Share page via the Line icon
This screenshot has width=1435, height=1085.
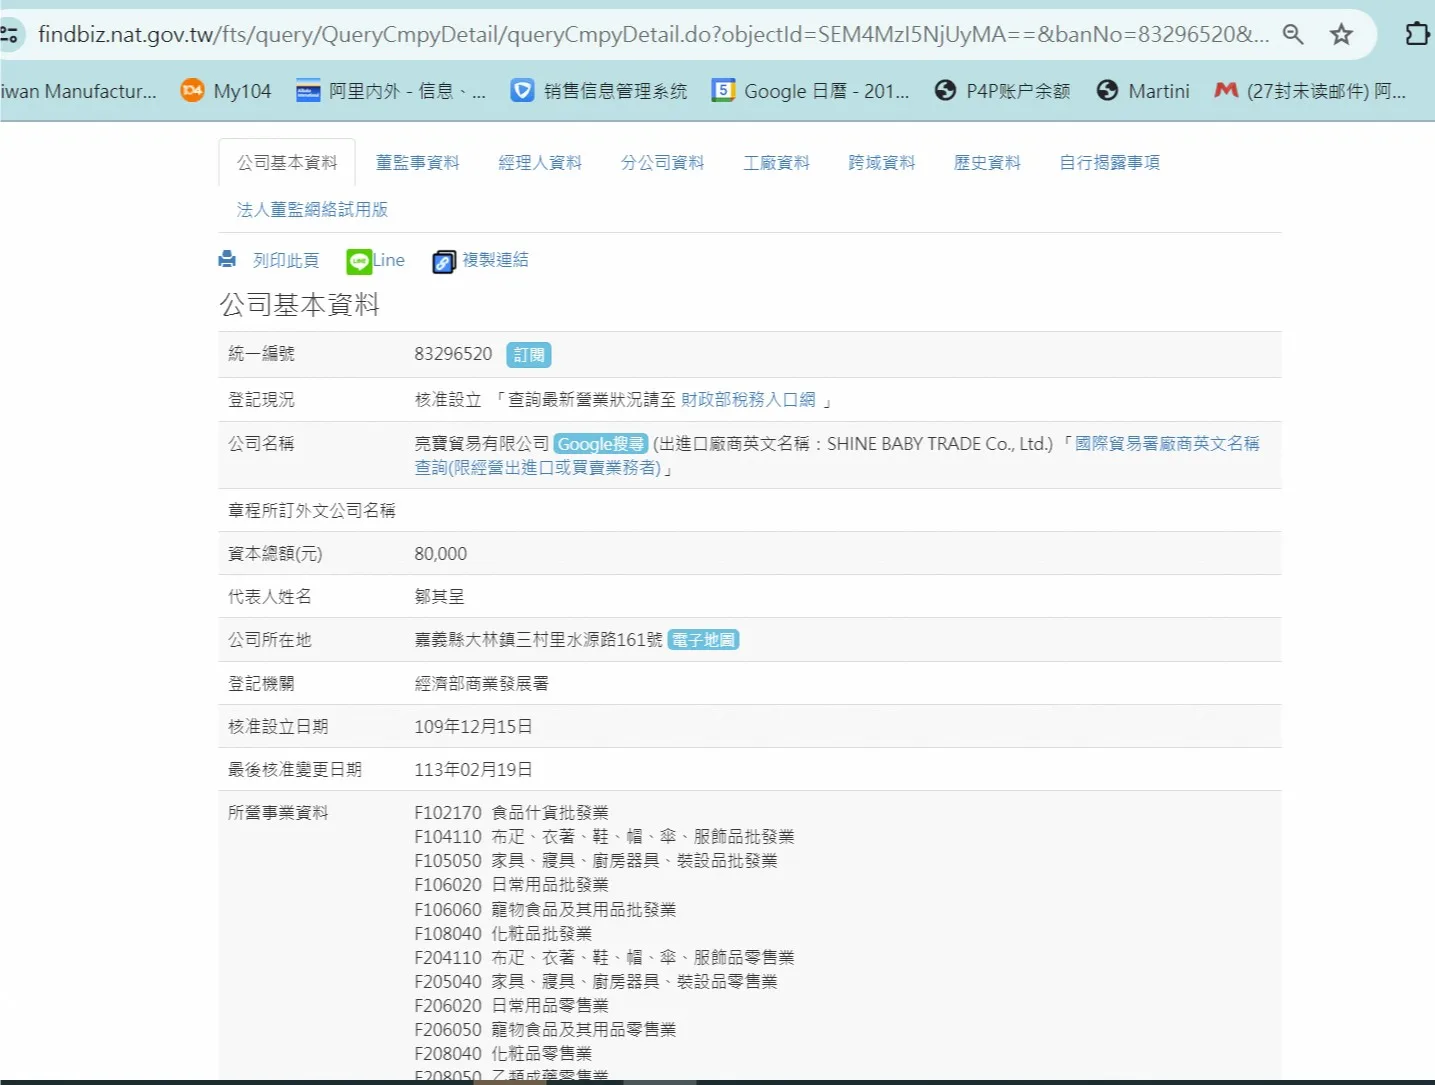pos(359,261)
